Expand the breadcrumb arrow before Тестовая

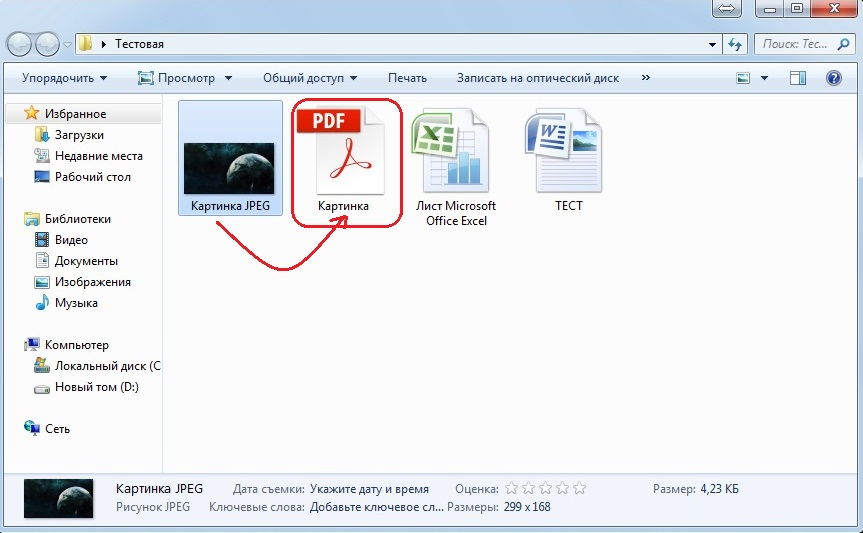103,44
